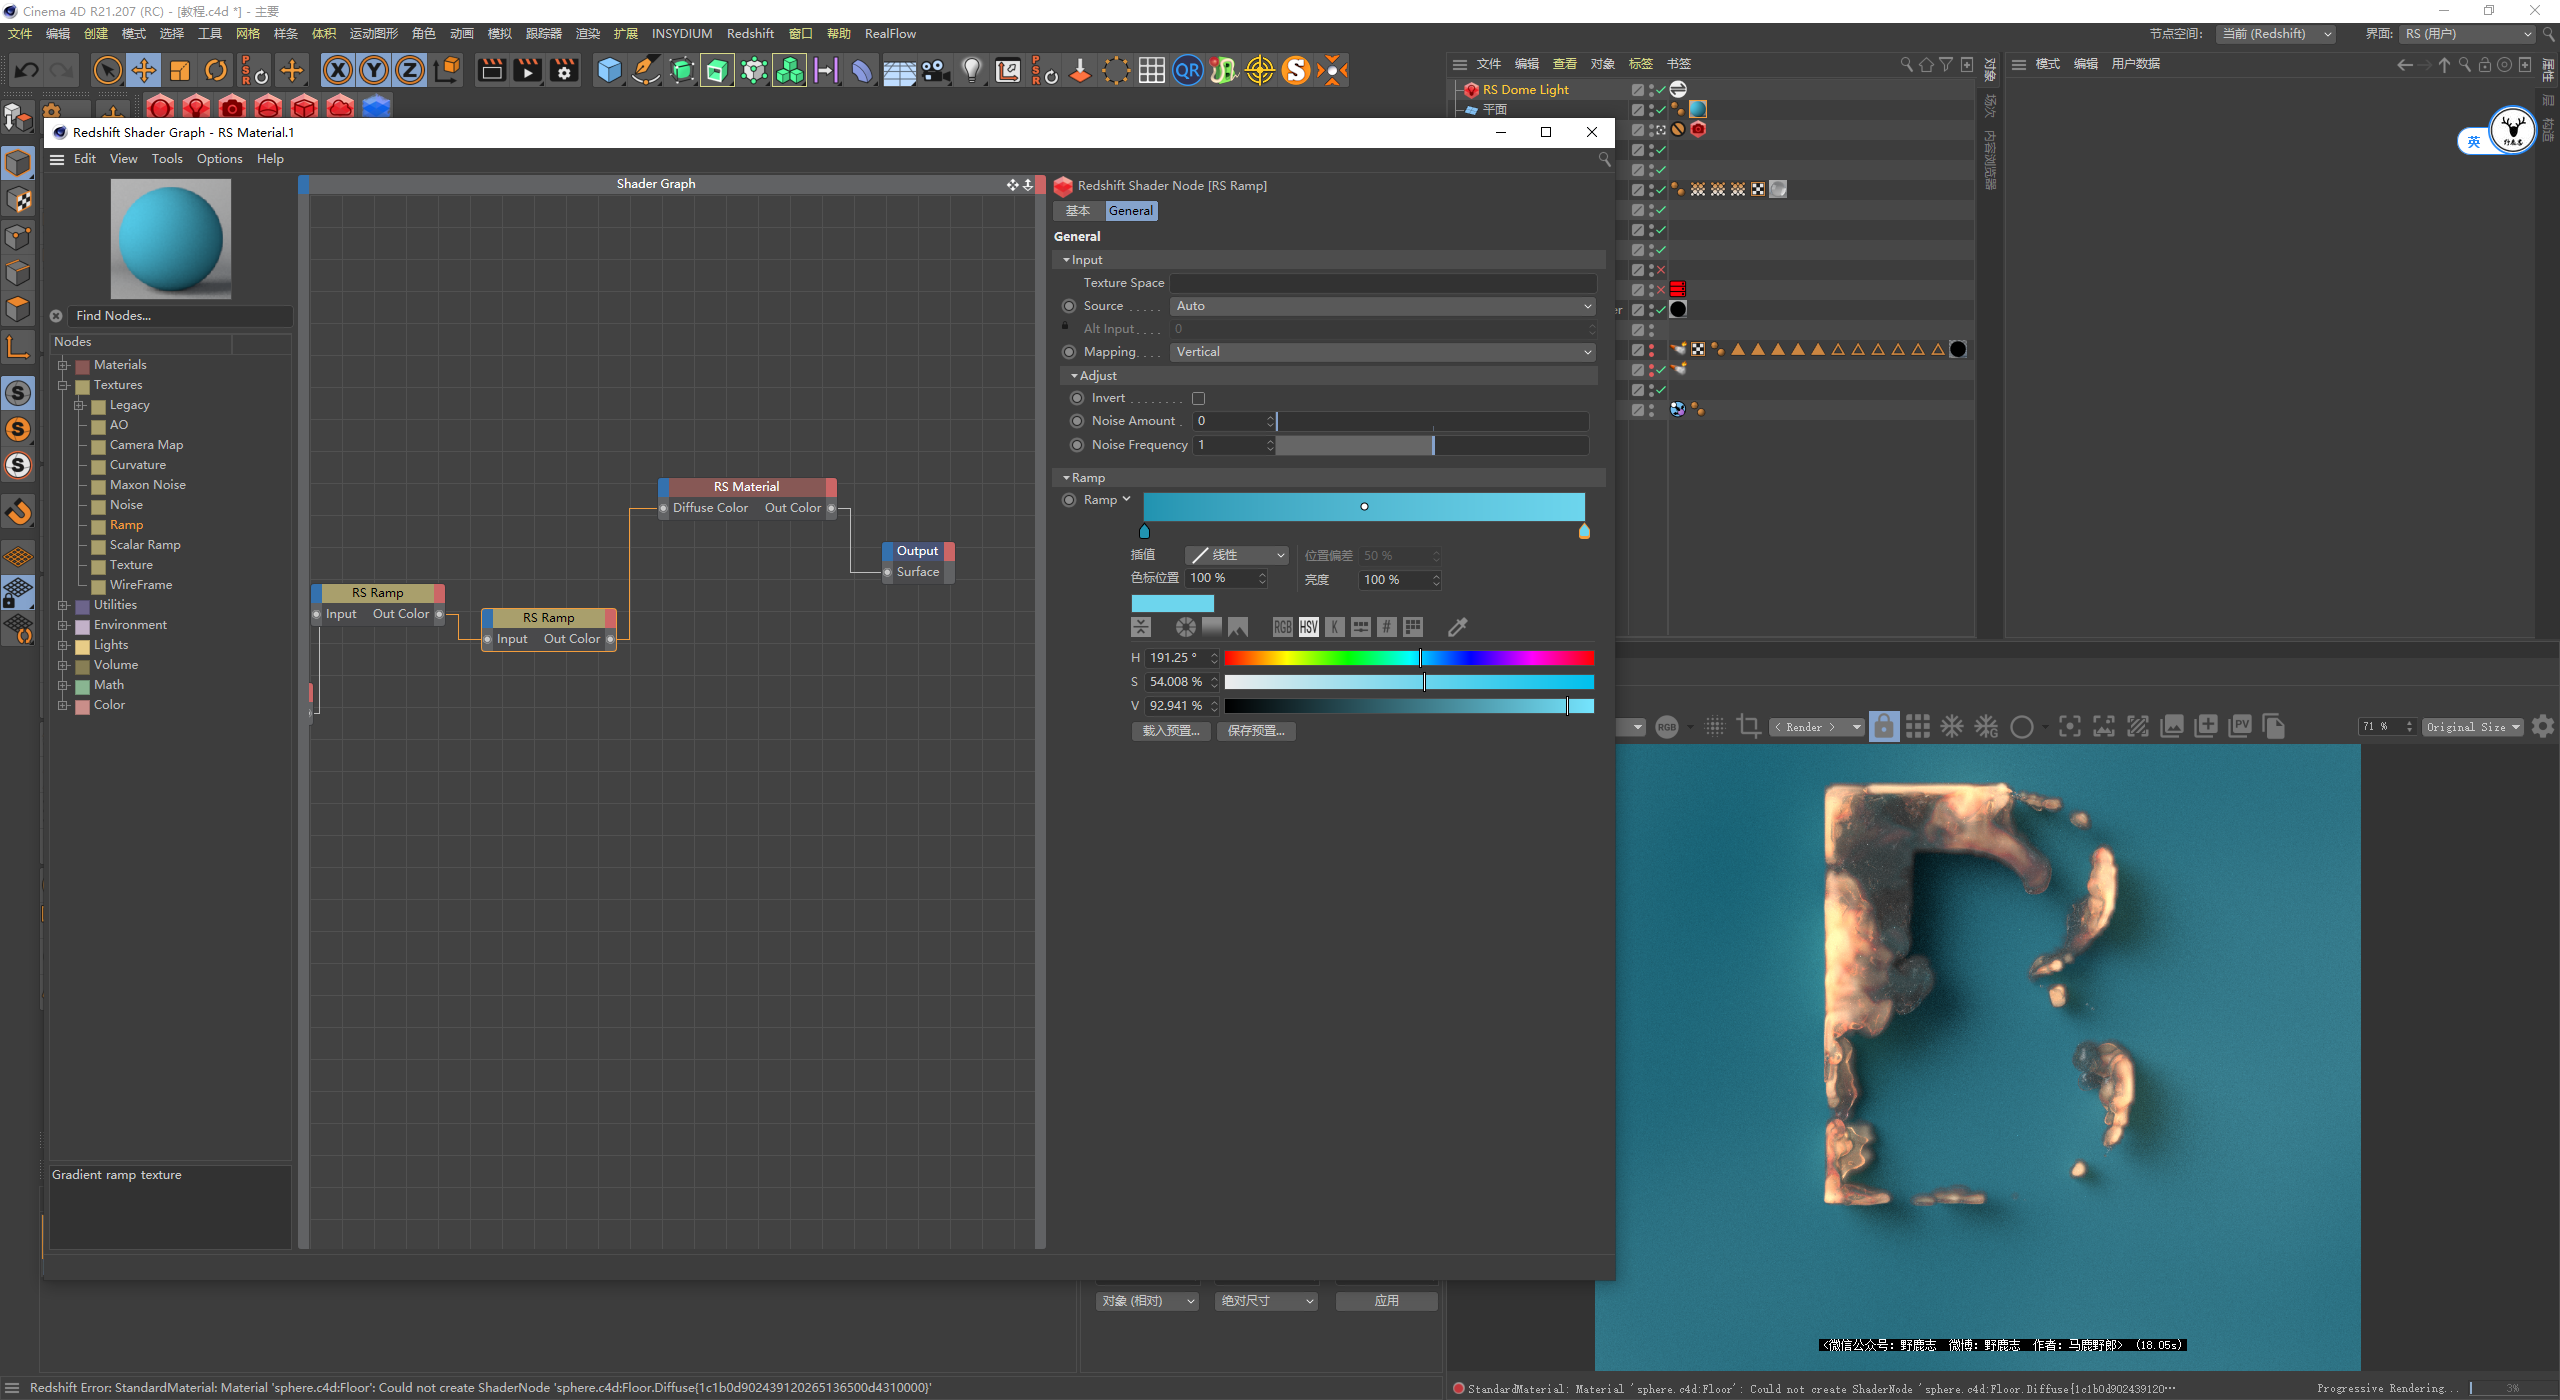
Task: Expand the Utilities node category
Action: tap(63, 605)
